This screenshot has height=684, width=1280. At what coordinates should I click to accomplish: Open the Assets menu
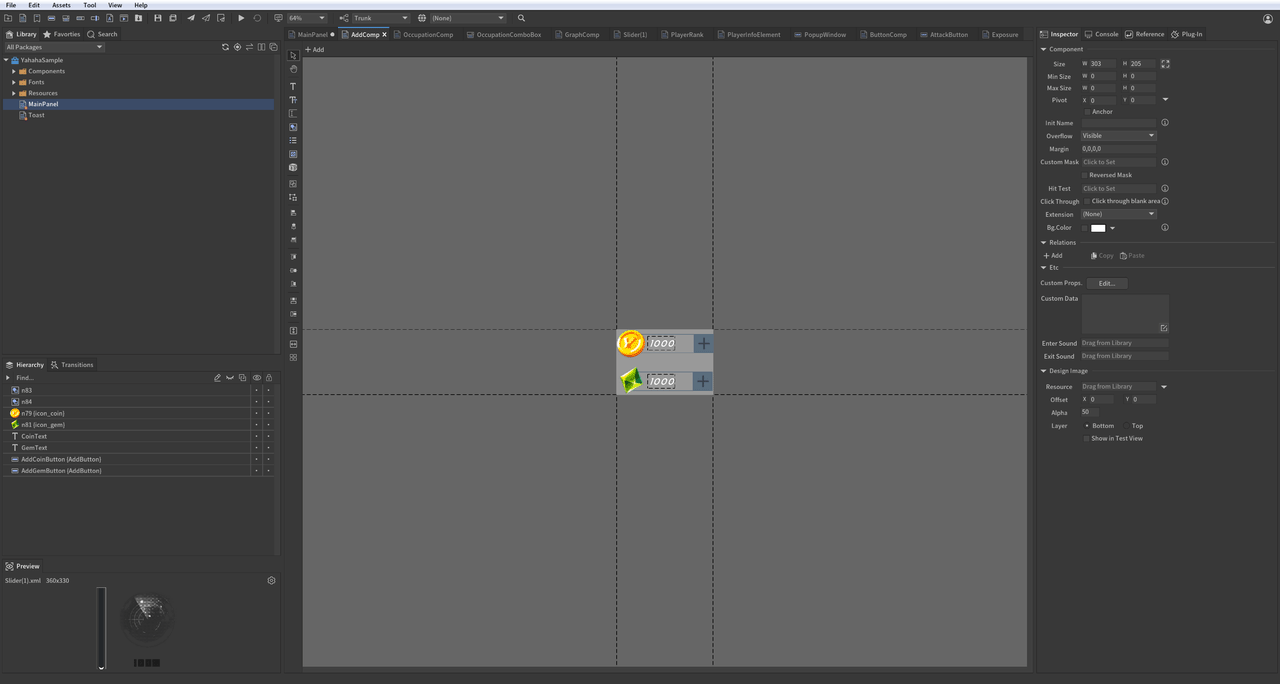pos(61,5)
